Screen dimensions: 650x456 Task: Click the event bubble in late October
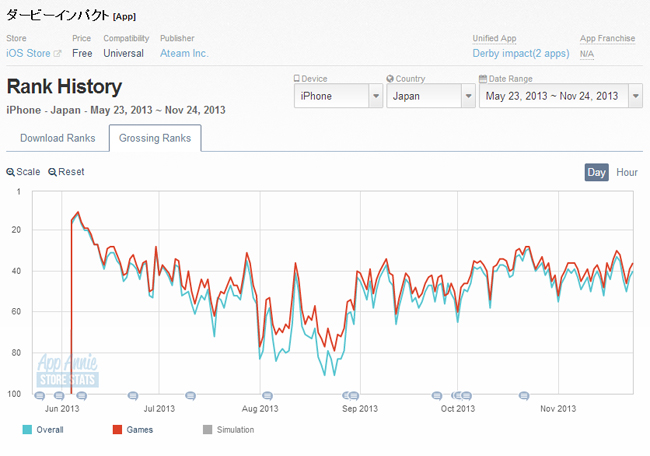tap(524, 396)
